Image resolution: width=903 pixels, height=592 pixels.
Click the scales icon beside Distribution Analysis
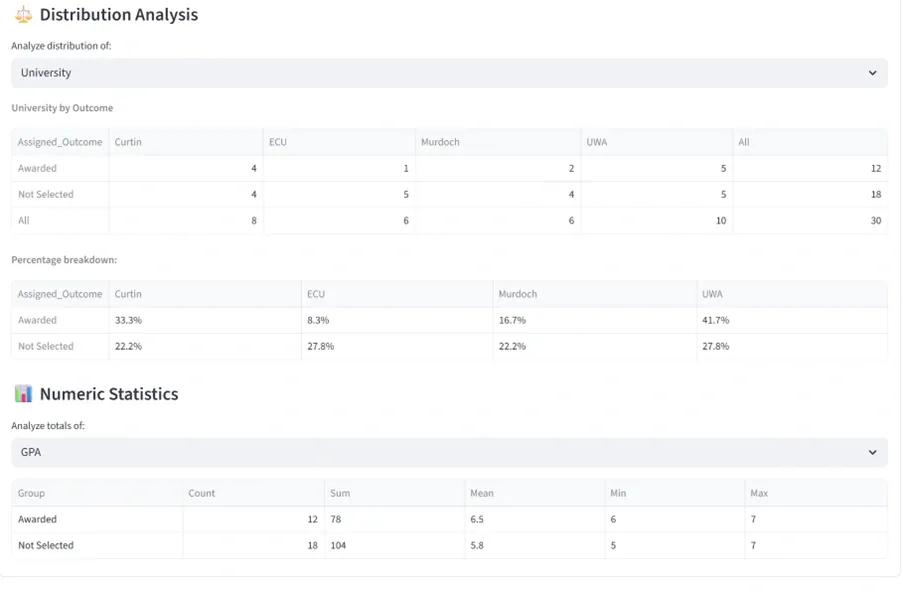pos(23,15)
